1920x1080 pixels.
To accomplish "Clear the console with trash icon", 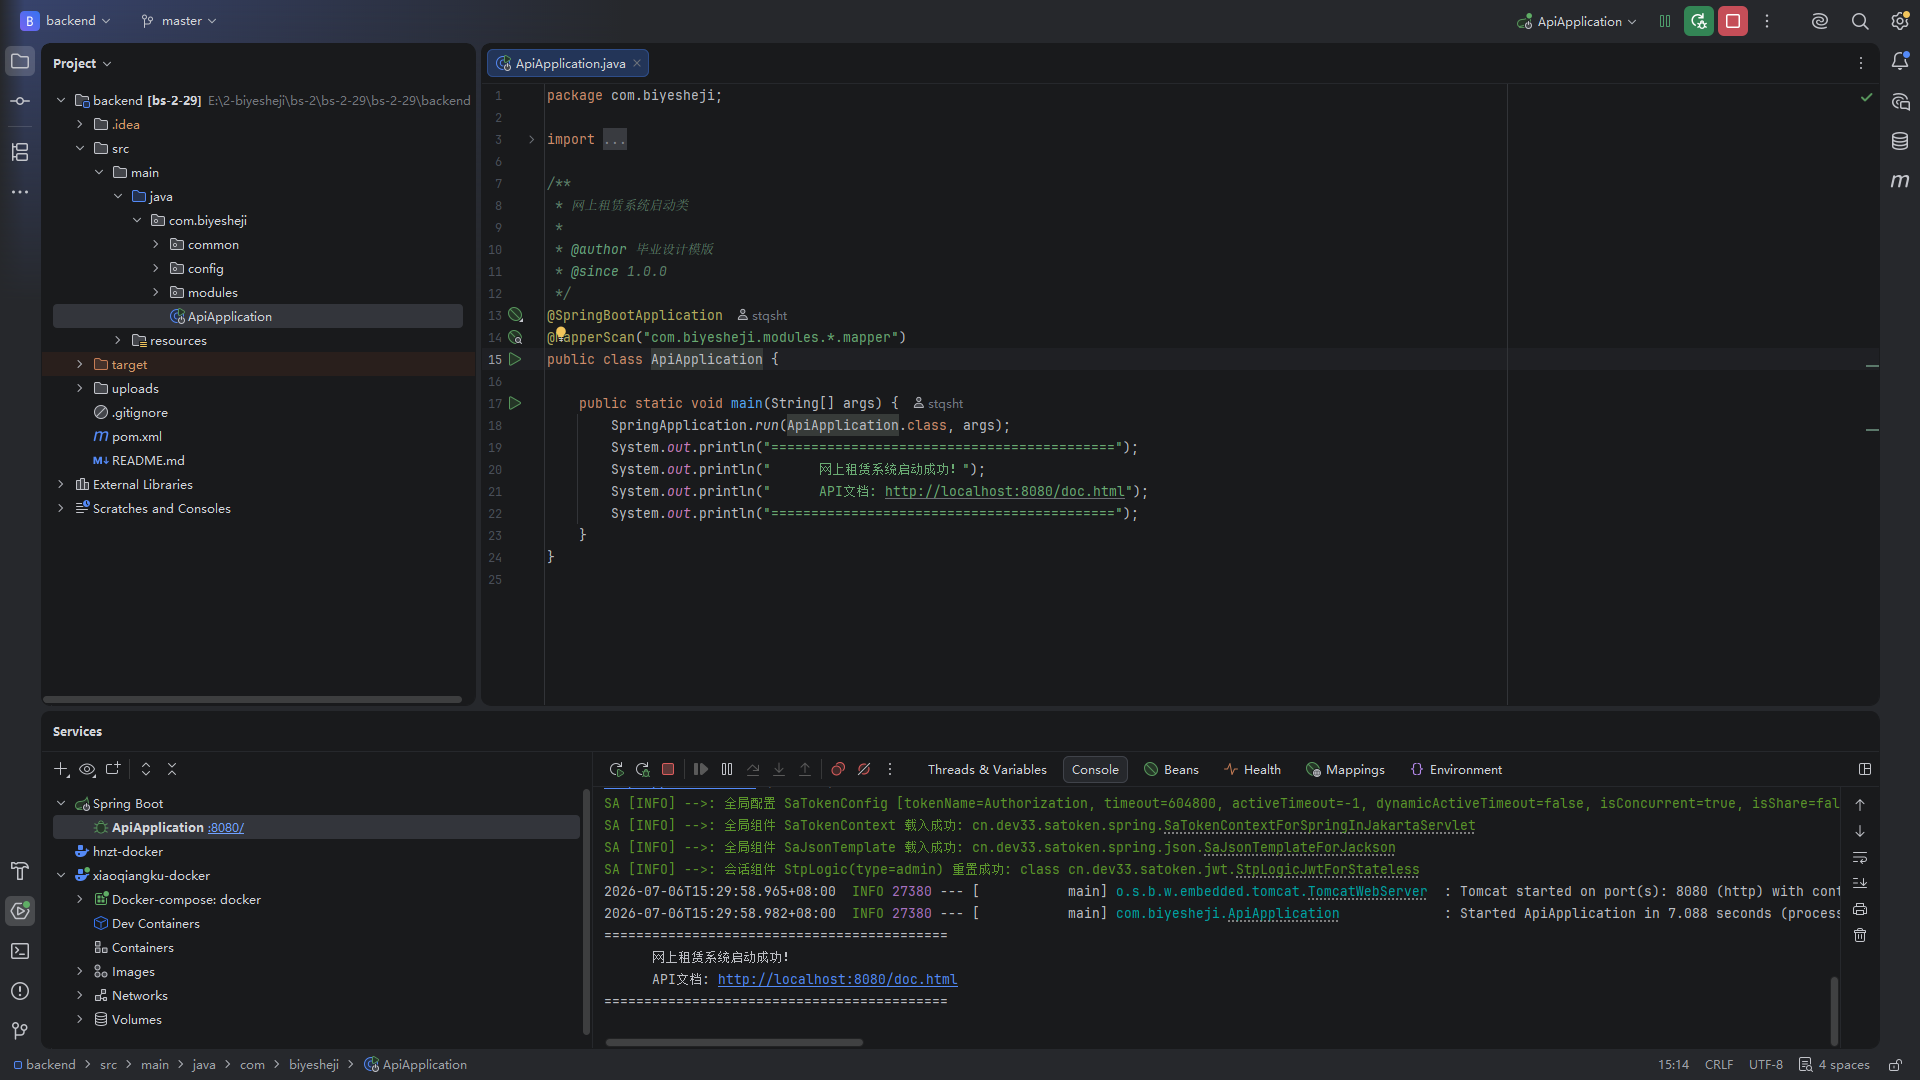I will click(x=1860, y=935).
